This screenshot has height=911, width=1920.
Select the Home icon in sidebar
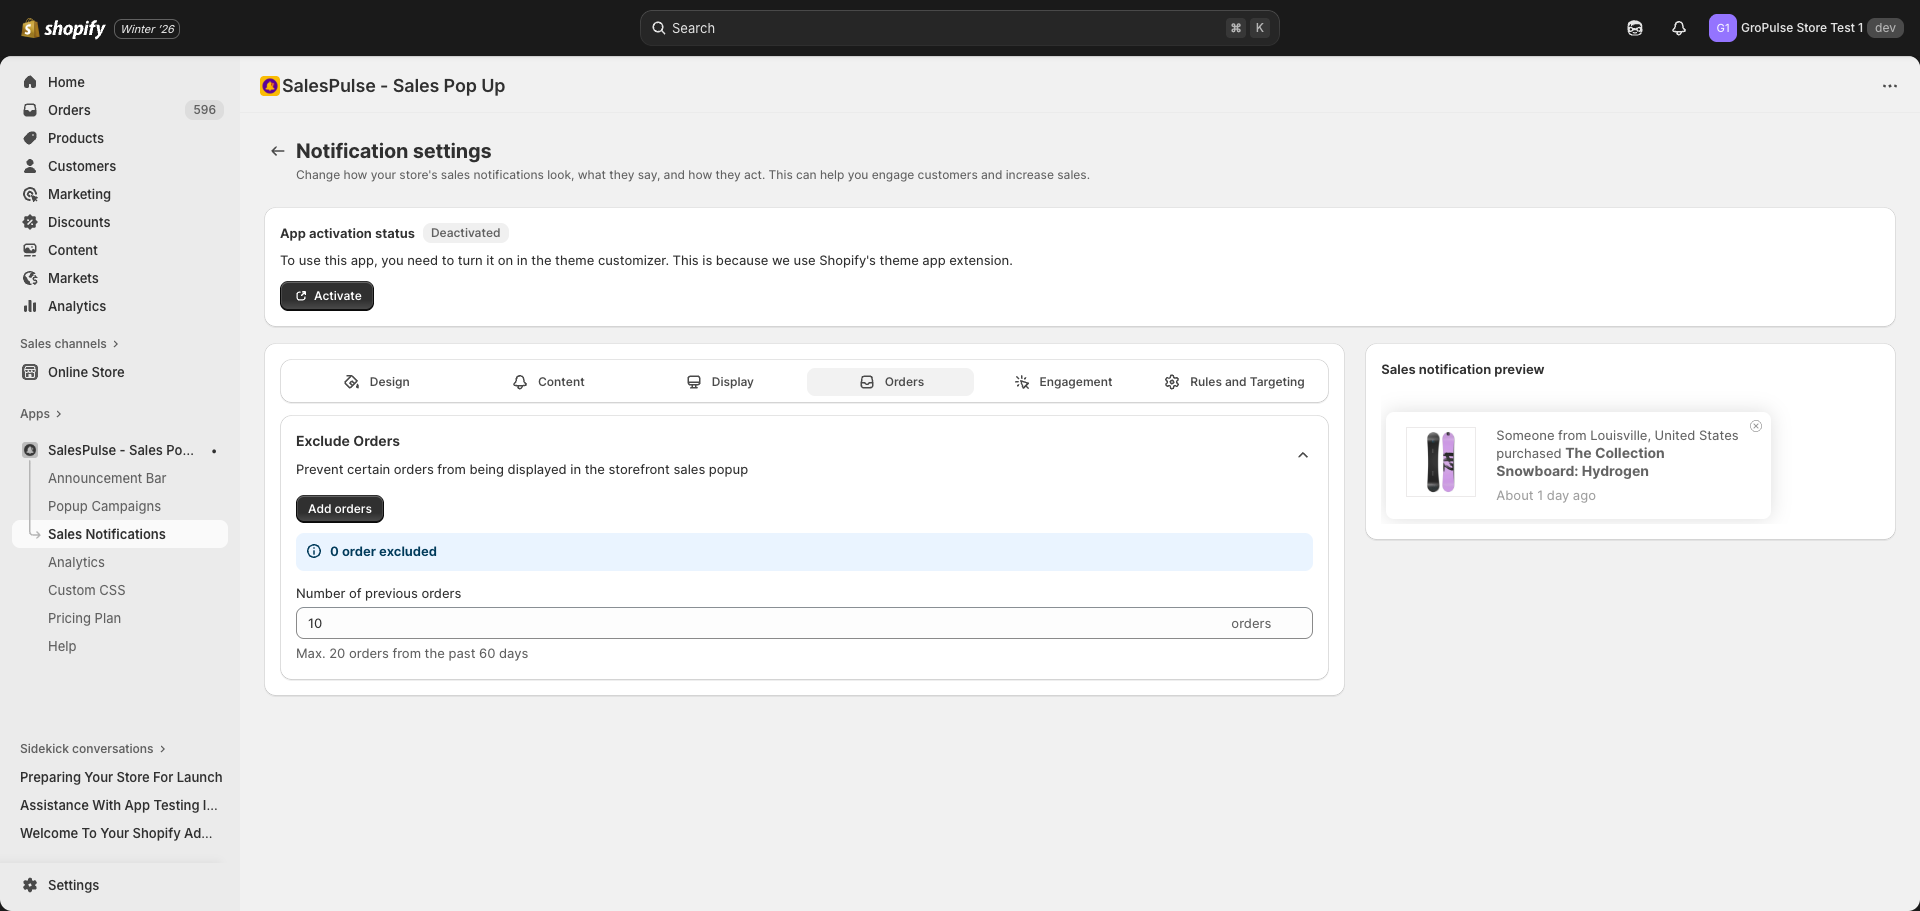(x=30, y=82)
